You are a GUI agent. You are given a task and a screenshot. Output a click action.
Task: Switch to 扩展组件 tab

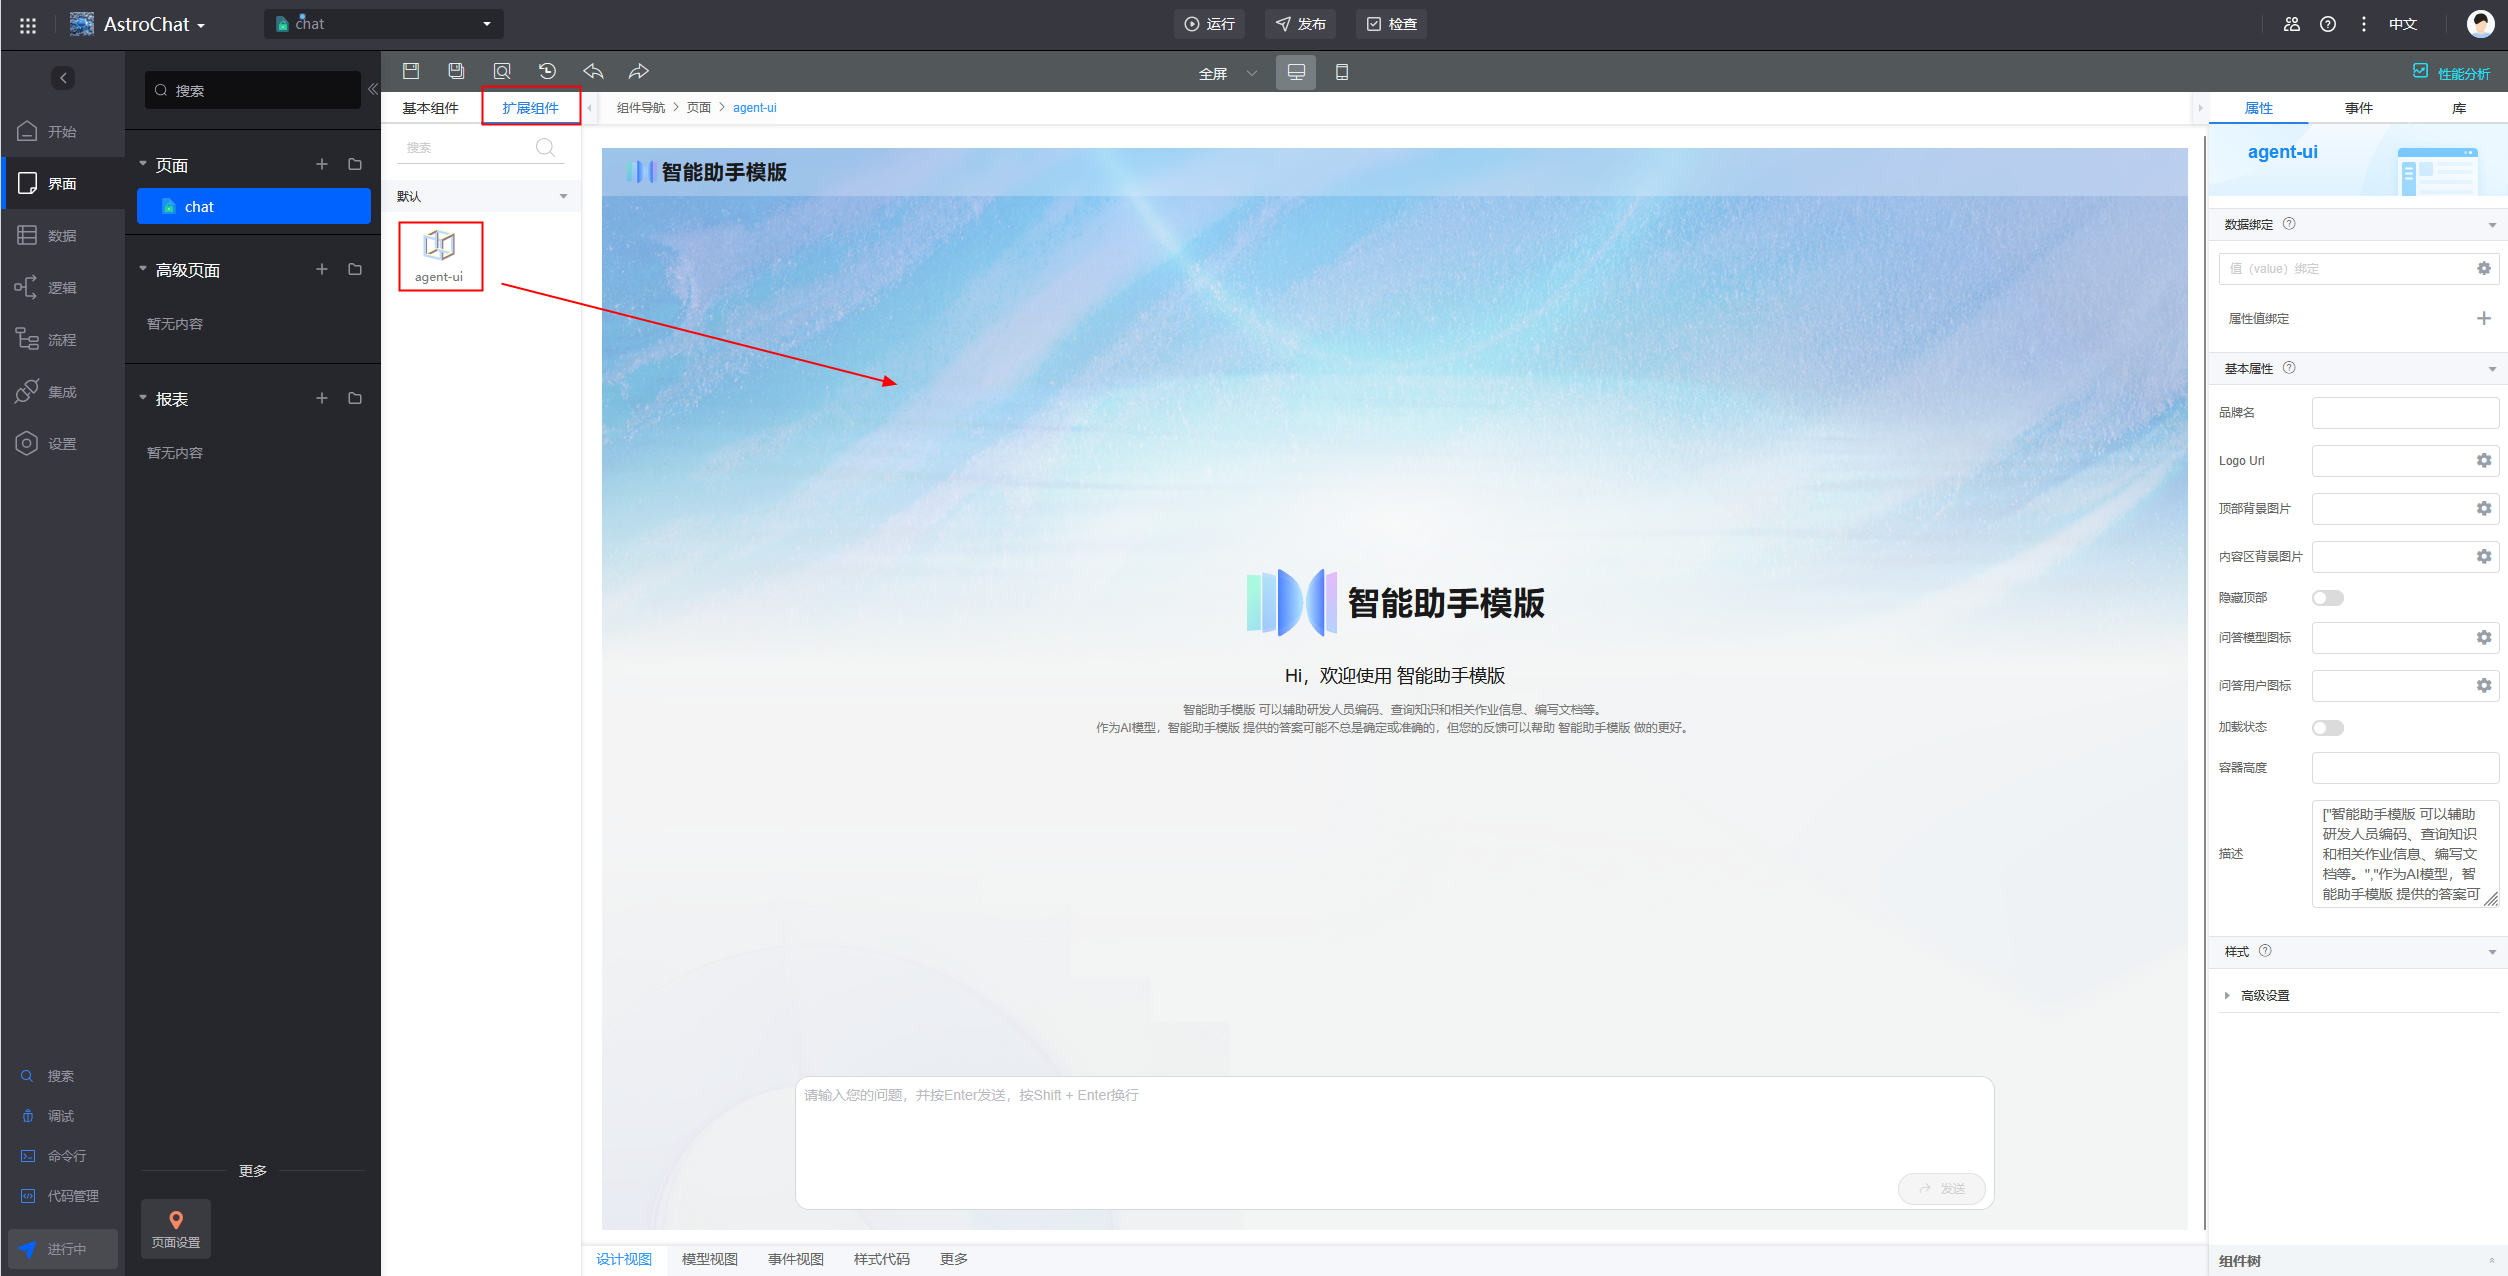[531, 108]
